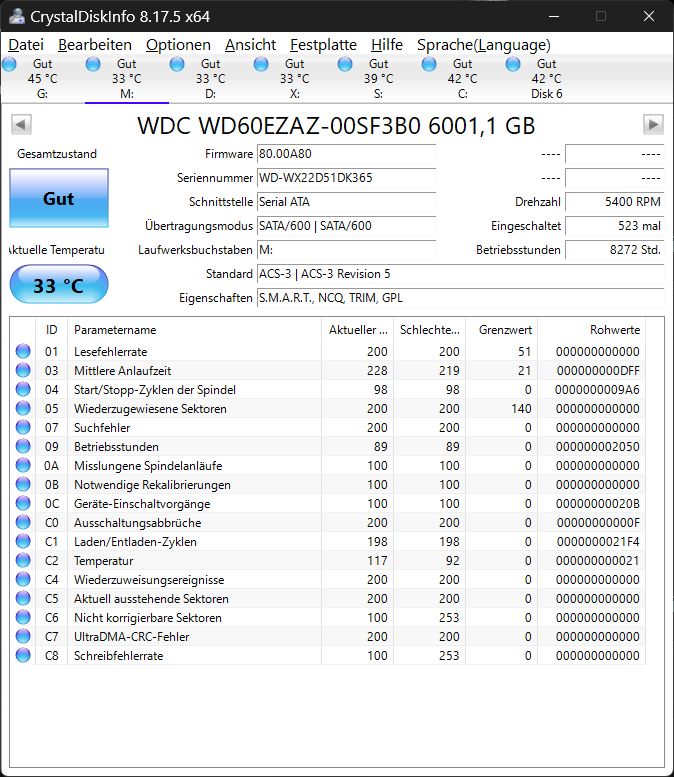This screenshot has height=777, width=674.
Task: Select the C: drive tab
Action: pos(462,79)
